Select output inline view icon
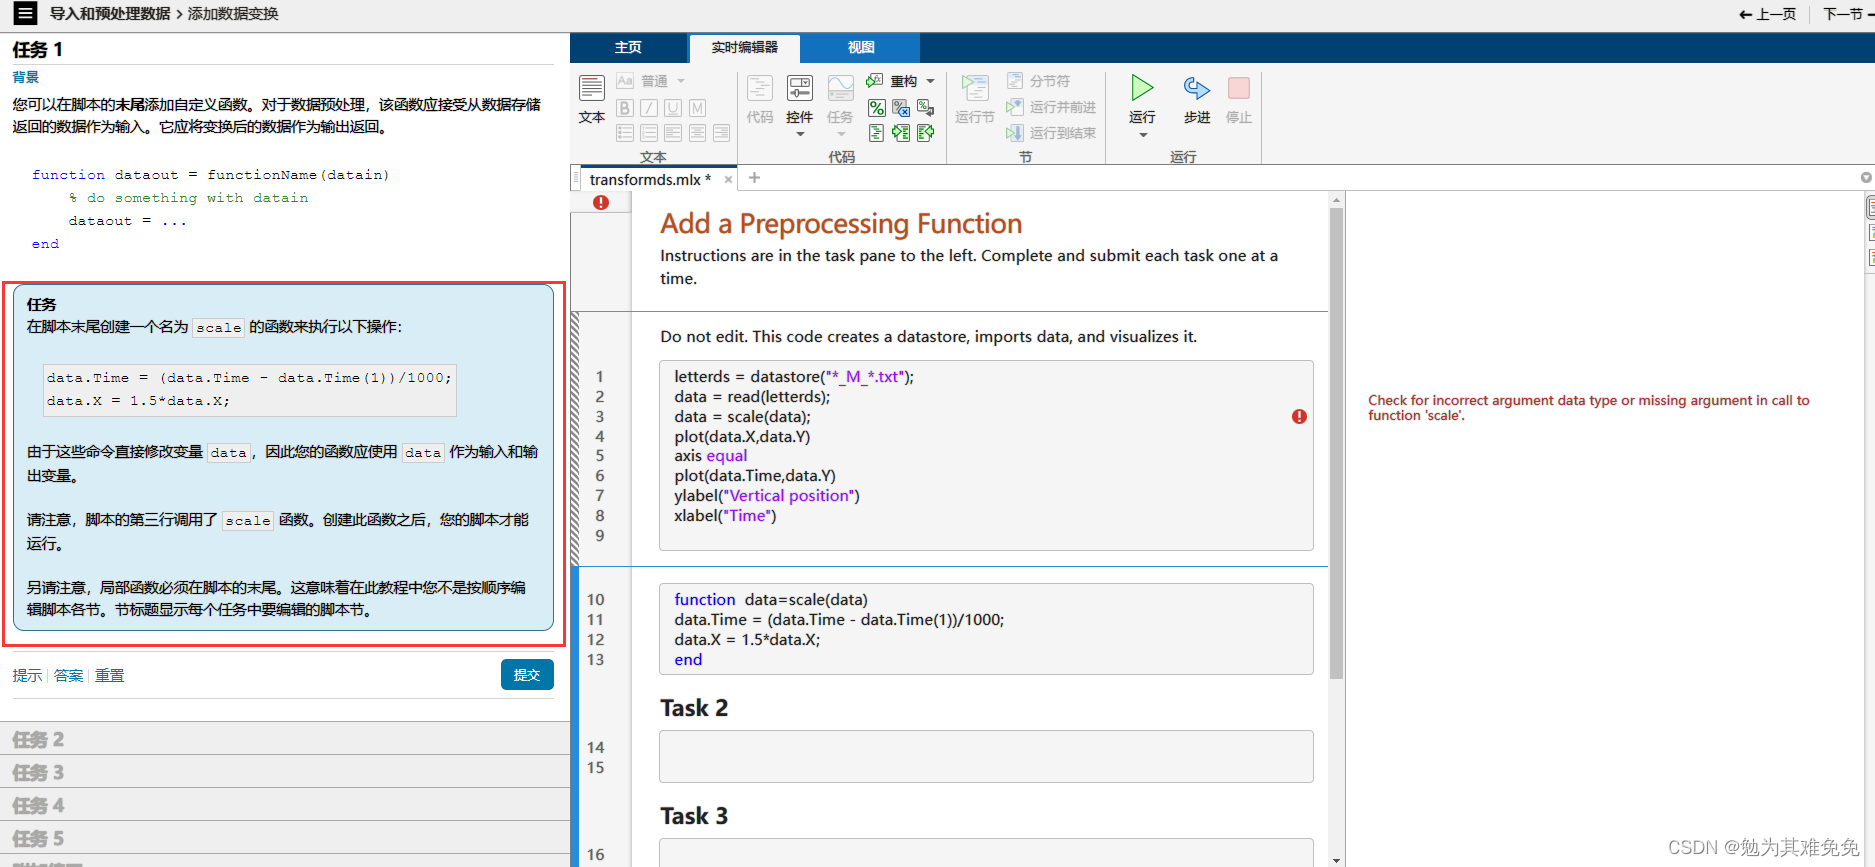The width and height of the screenshot is (1875, 867). pos(1870,232)
